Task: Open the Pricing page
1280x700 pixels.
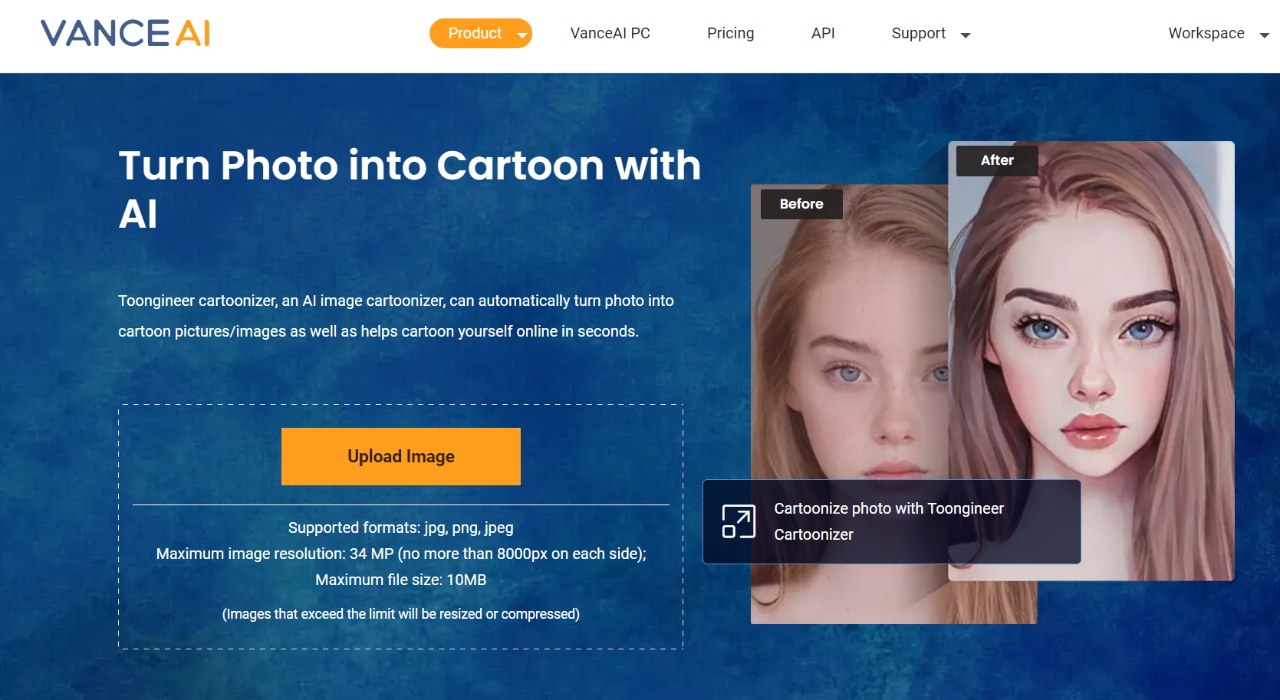Action: pyautogui.click(x=730, y=33)
